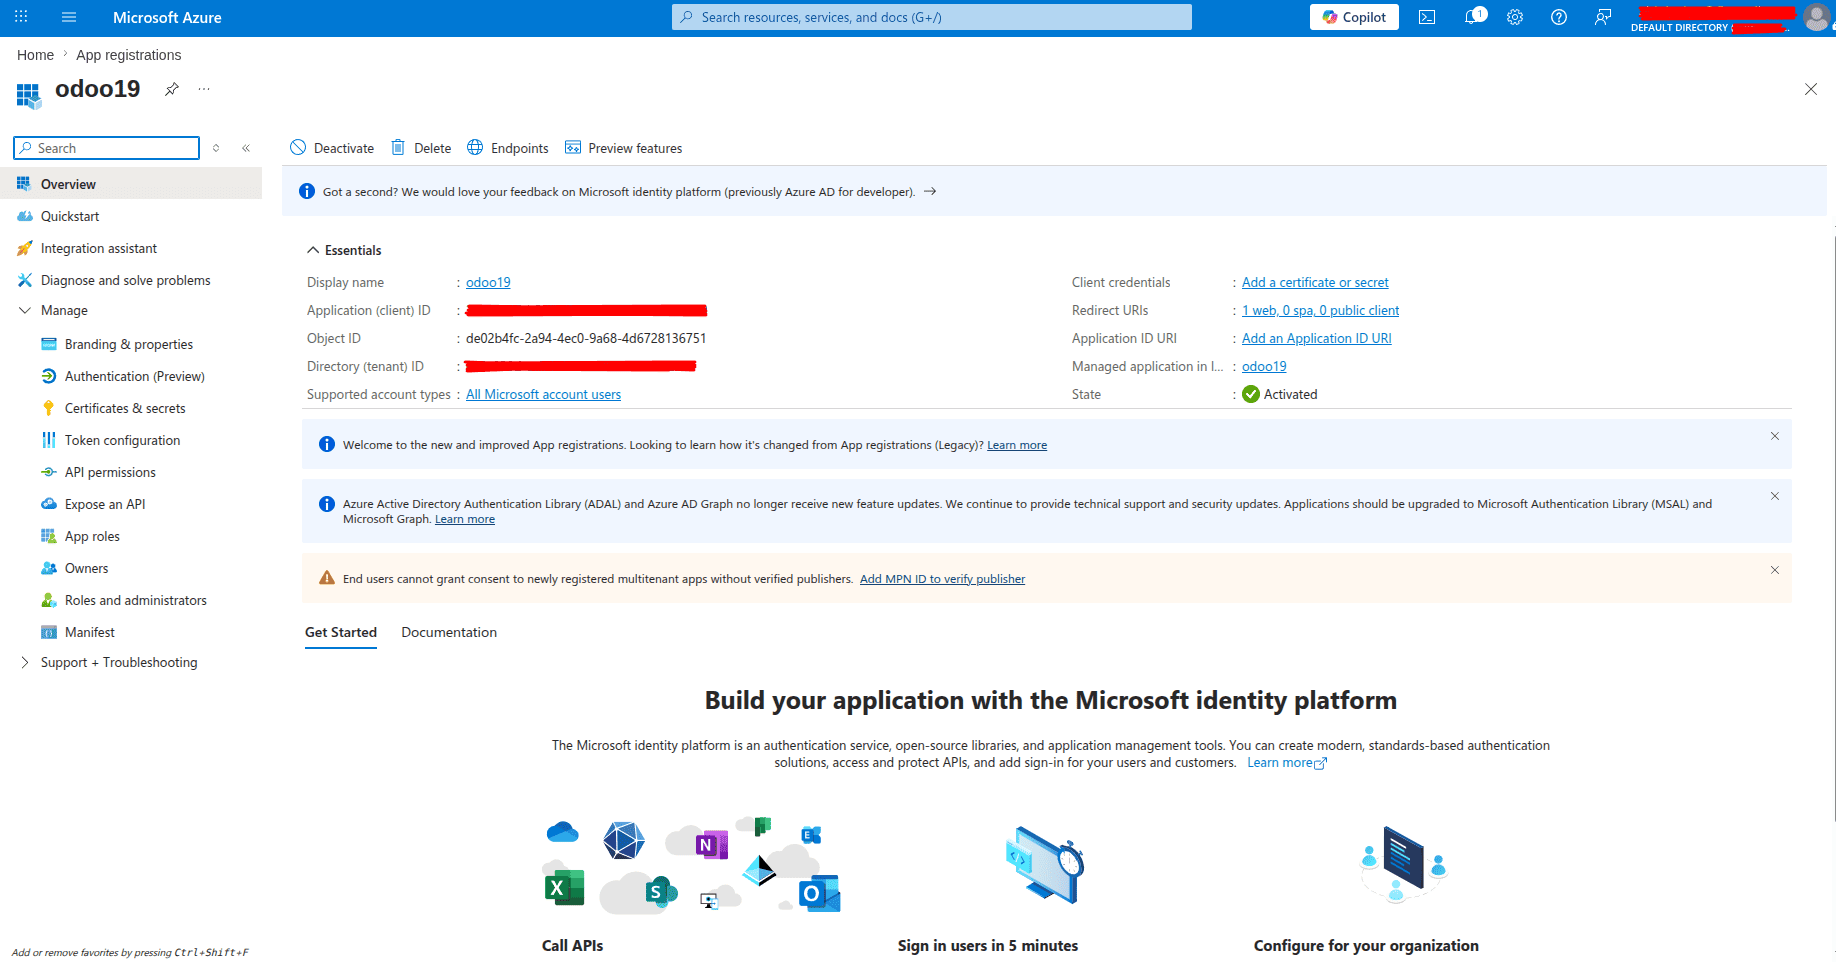The image size is (1836, 962).
Task: Click All Microsoft account users link
Action: click(543, 394)
